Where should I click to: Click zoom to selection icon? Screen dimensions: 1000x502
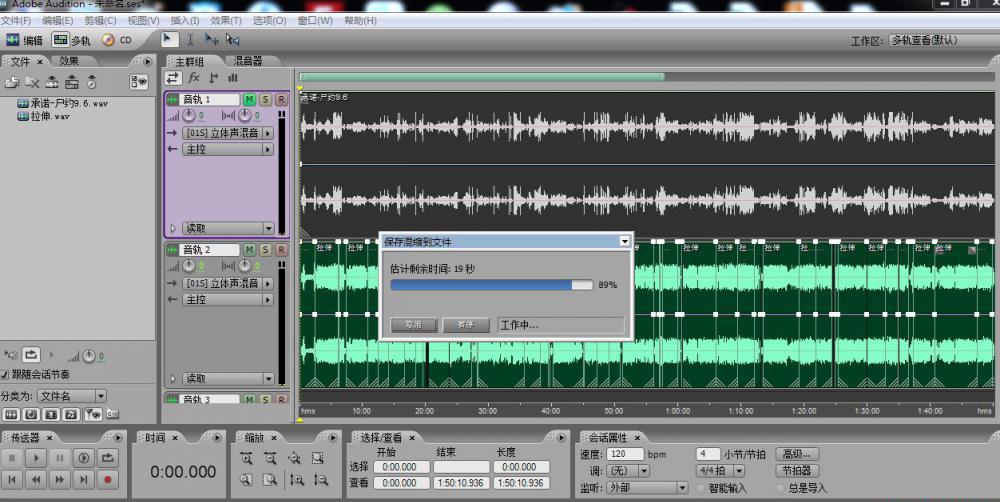pos(318,458)
